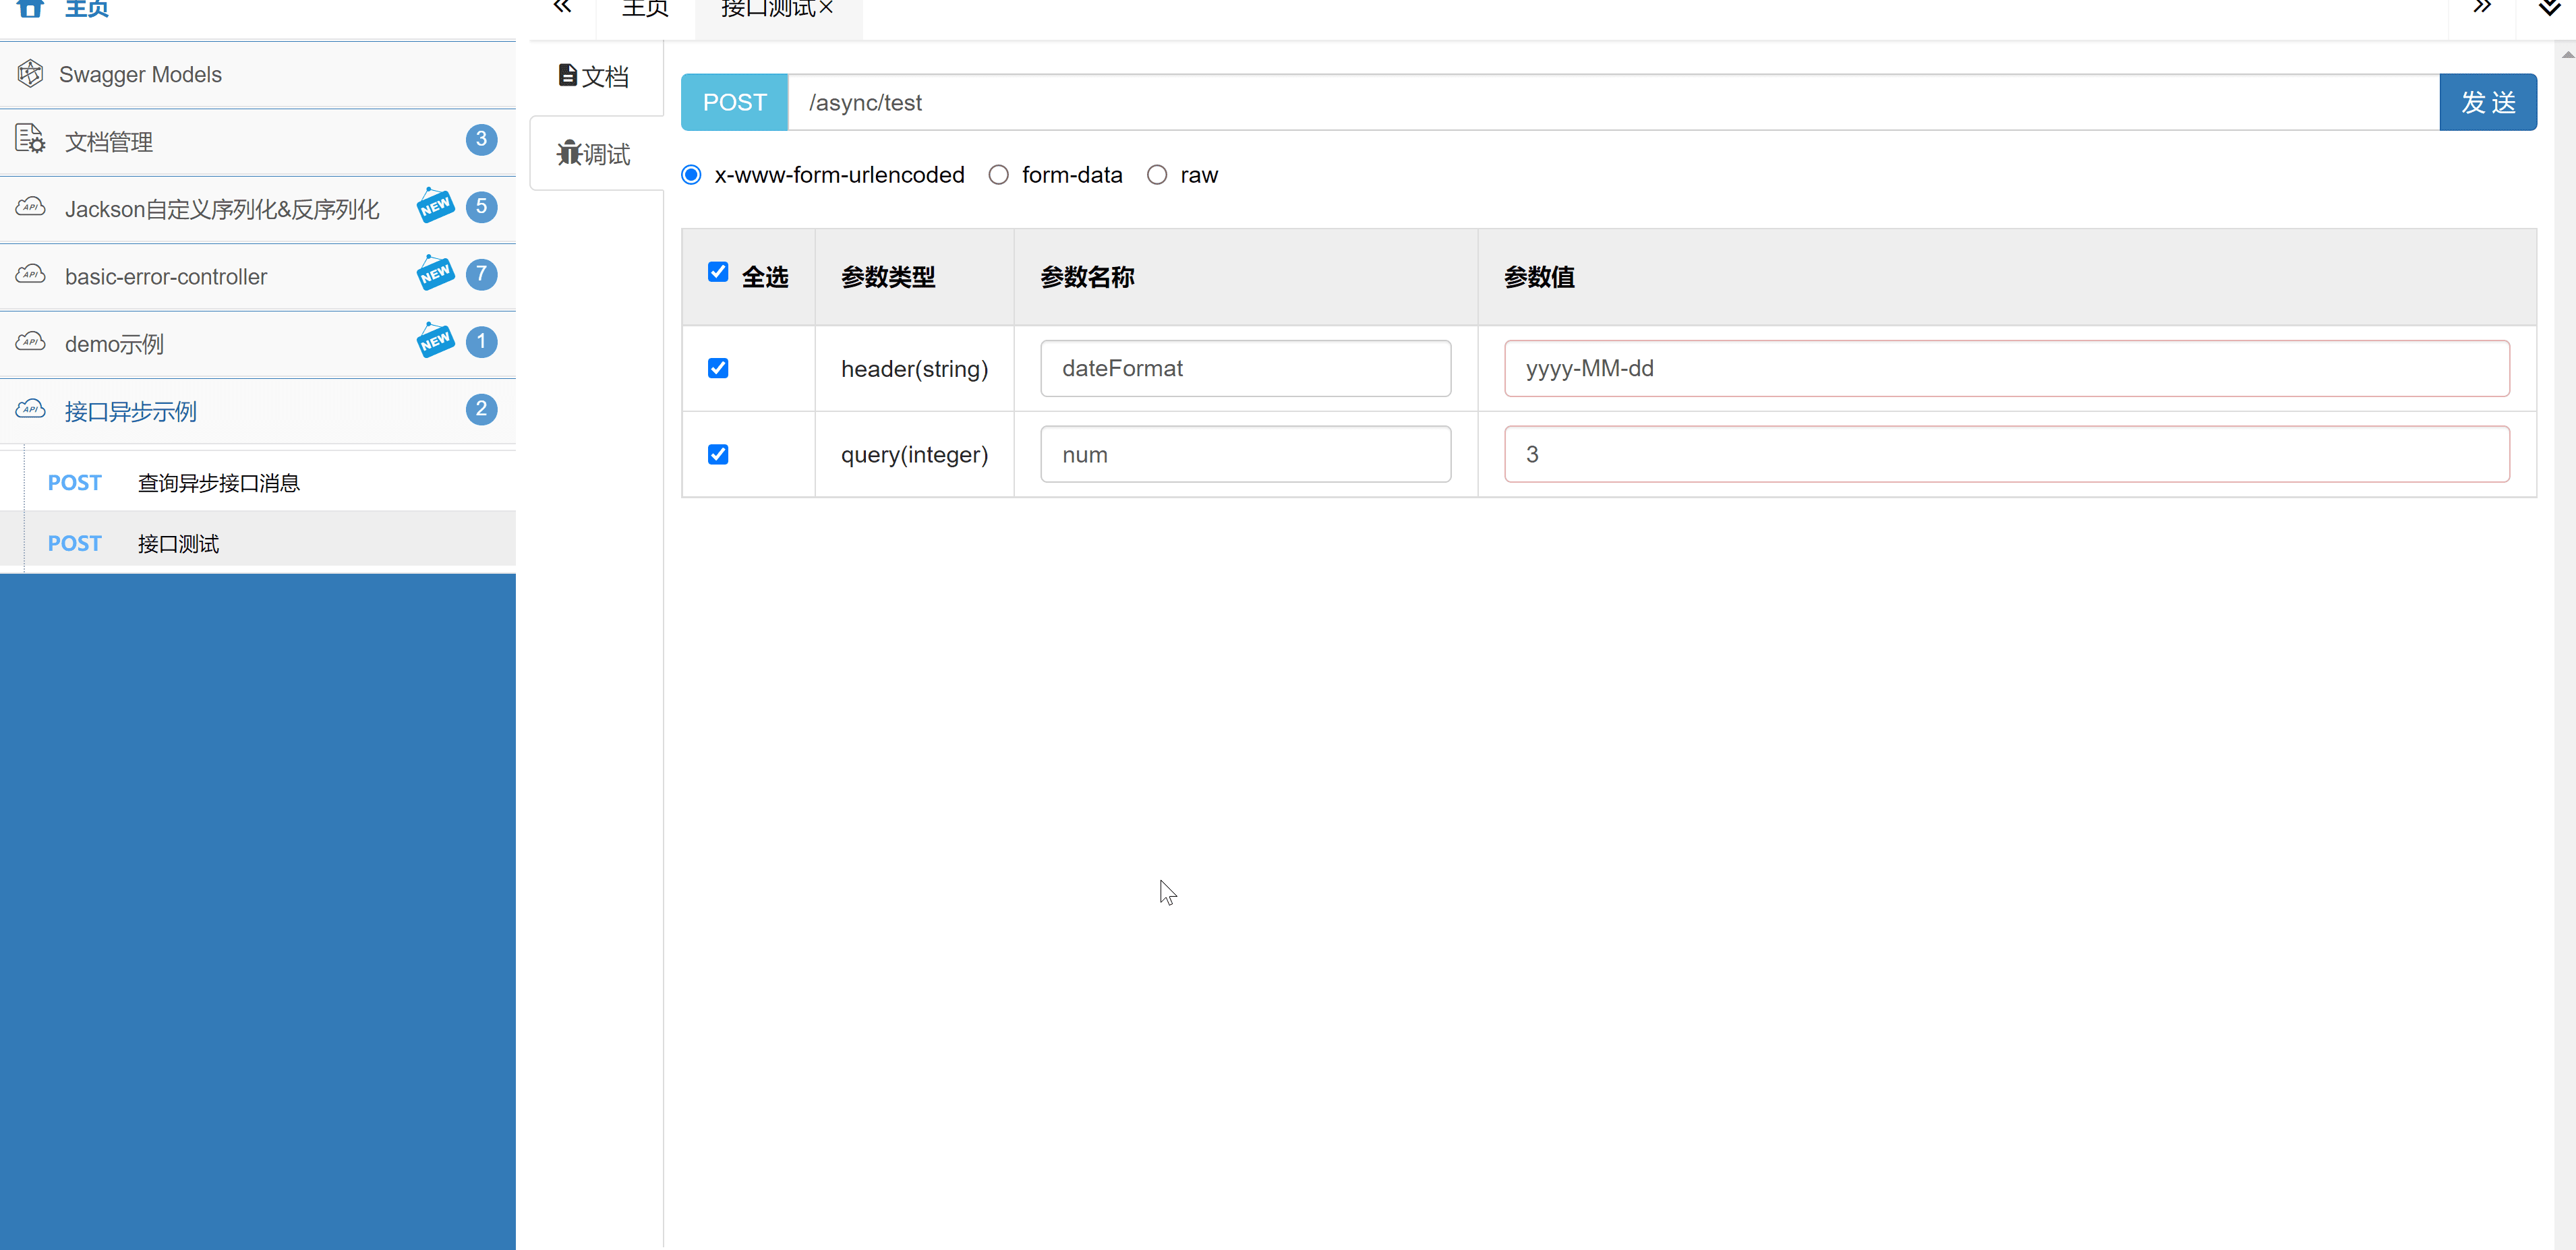2576x1250 pixels.
Task: Click the count badge 2 on 接口异步示例
Action: pos(481,409)
